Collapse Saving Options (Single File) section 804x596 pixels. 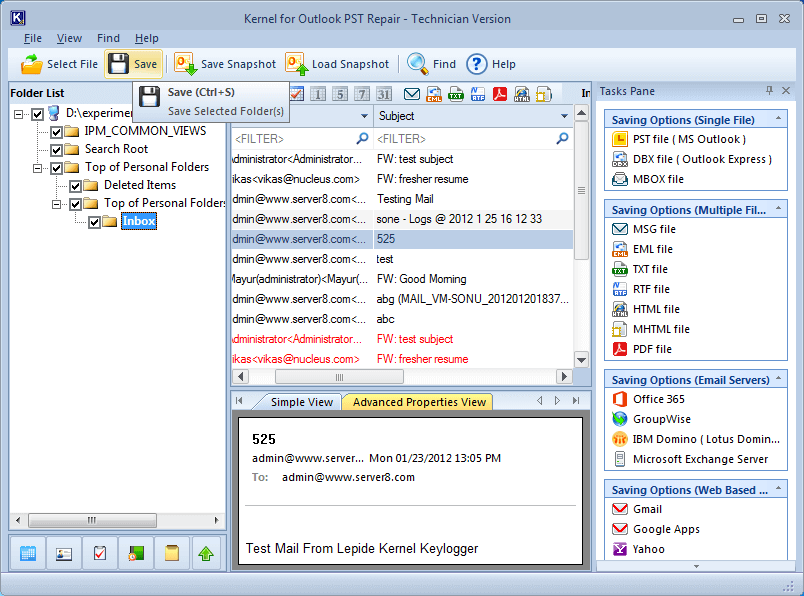(x=778, y=119)
